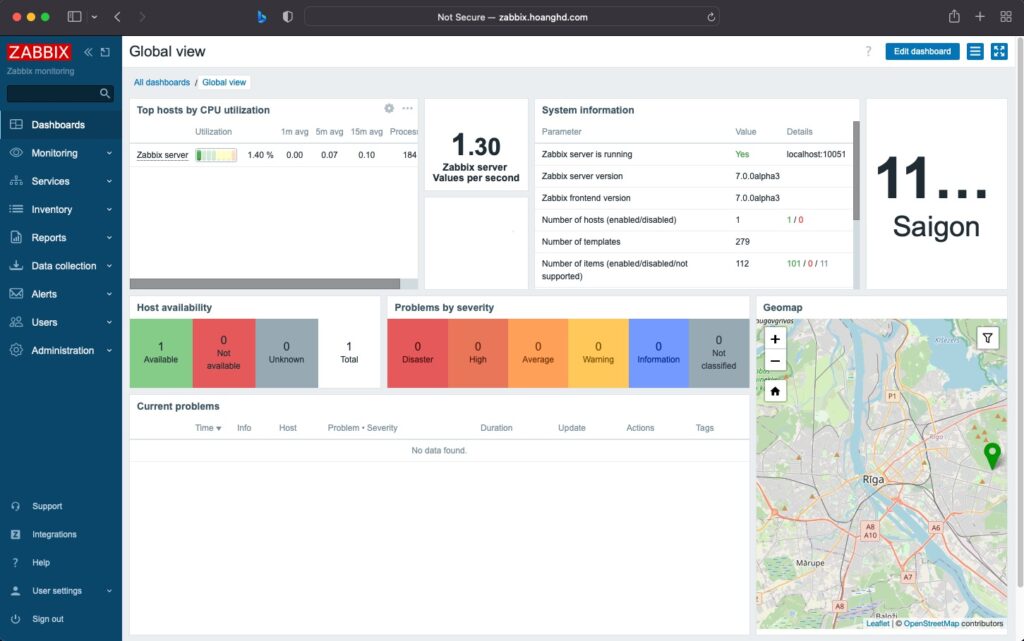The height and width of the screenshot is (641, 1024).
Task: Open Safari's share icon
Action: tap(954, 17)
